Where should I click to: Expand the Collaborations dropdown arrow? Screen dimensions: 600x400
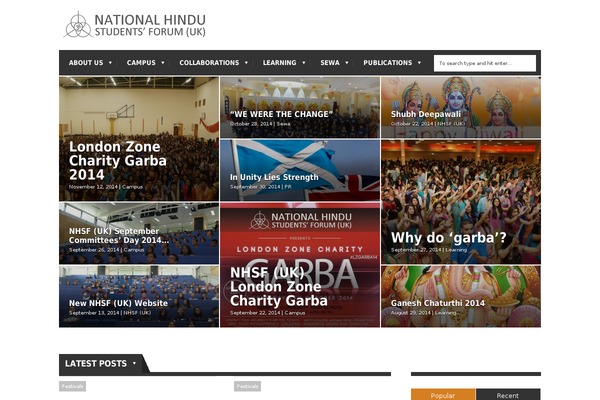246,63
